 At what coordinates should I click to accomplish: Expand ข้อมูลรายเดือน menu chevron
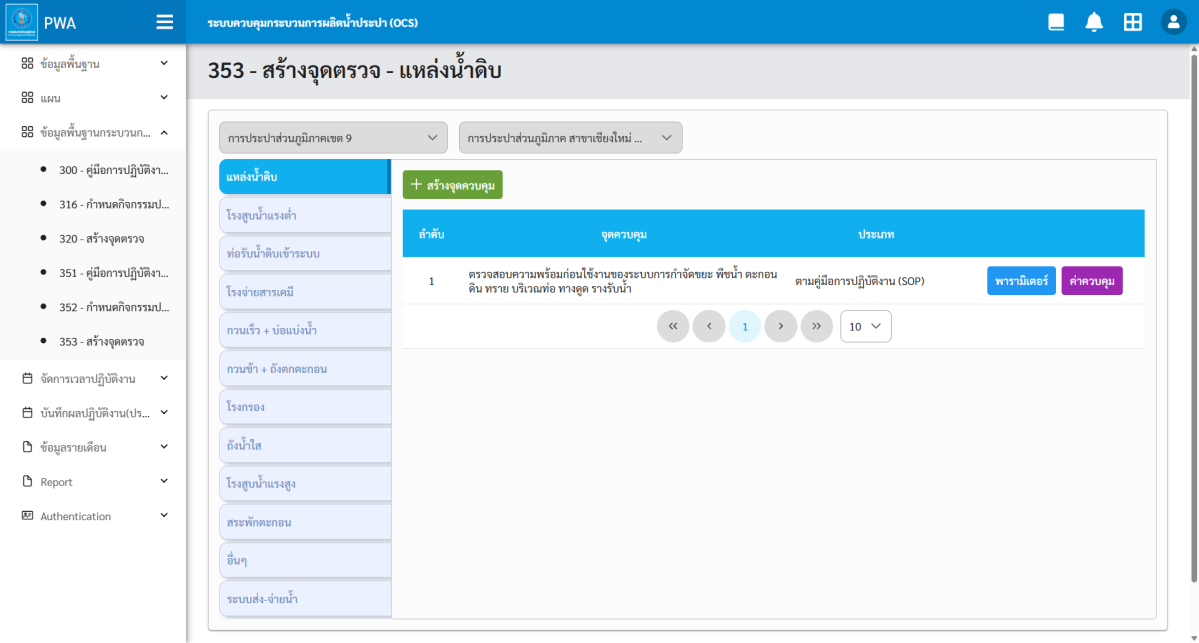(x=164, y=447)
